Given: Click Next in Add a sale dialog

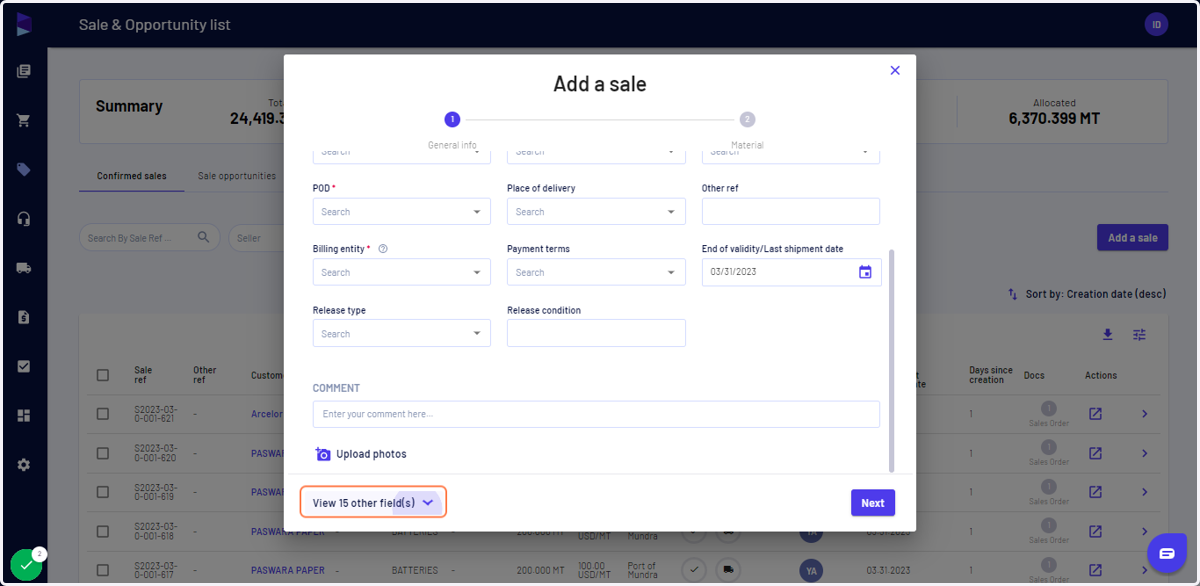Looking at the screenshot, I should pos(873,503).
